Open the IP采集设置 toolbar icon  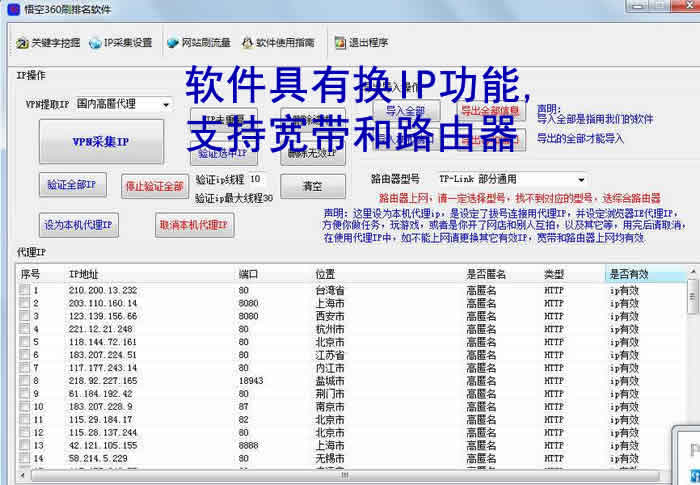click(x=96, y=43)
